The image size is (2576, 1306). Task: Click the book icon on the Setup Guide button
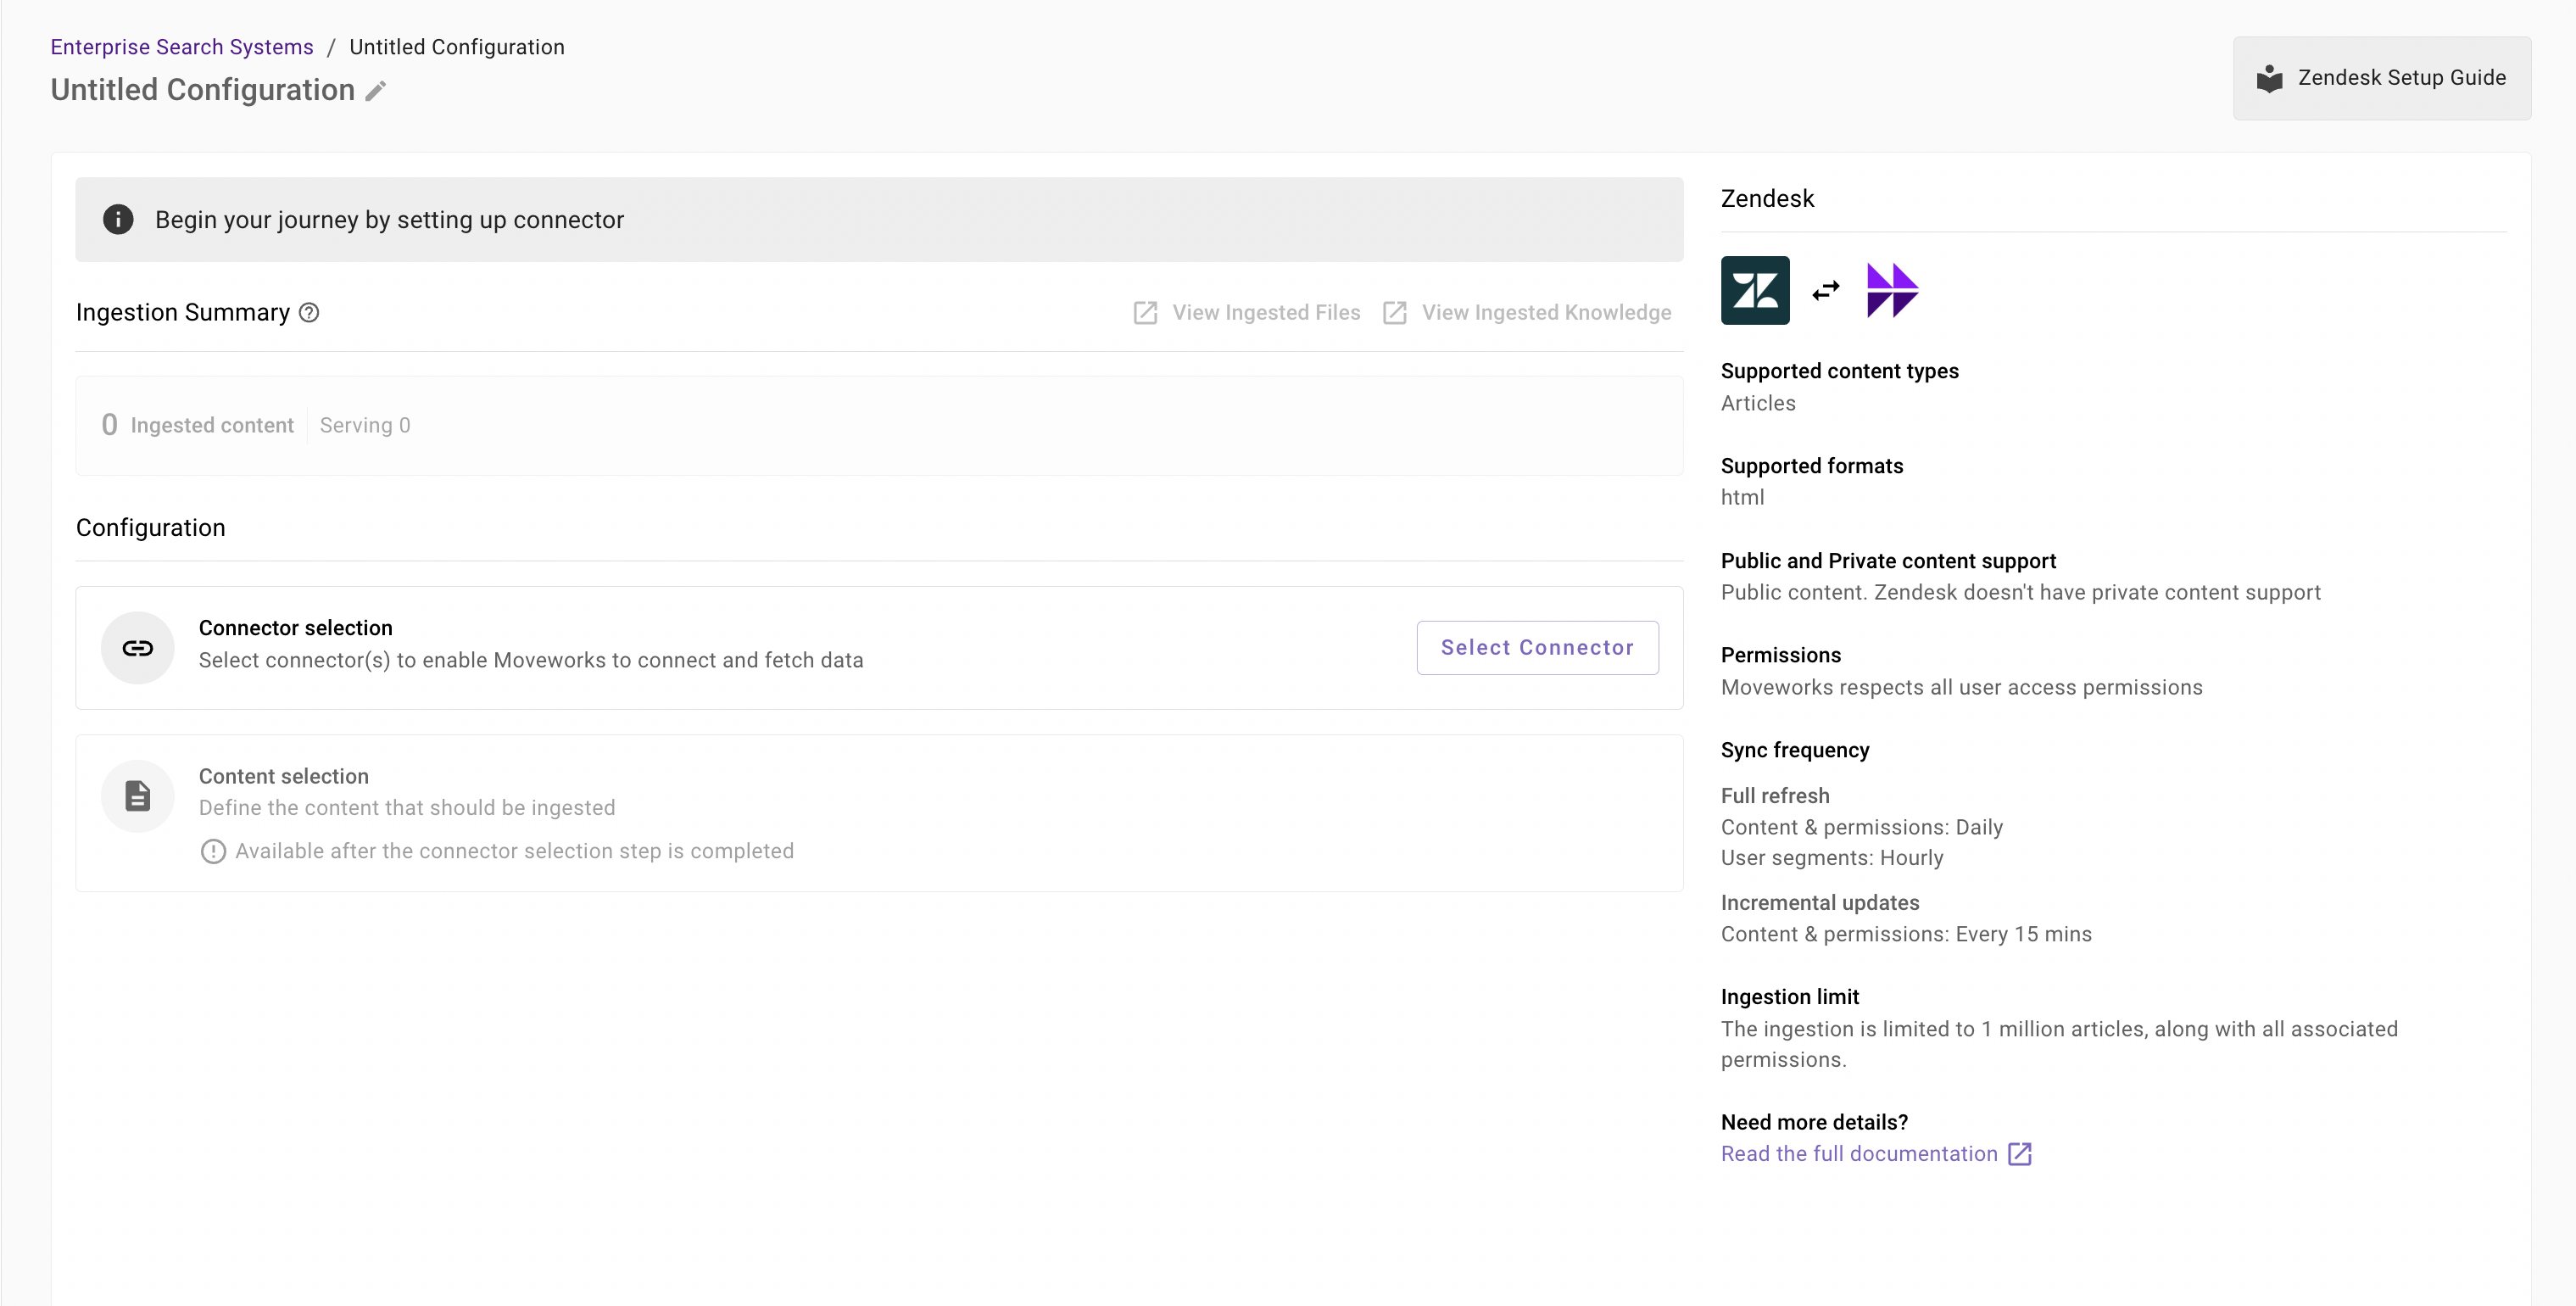point(2269,78)
